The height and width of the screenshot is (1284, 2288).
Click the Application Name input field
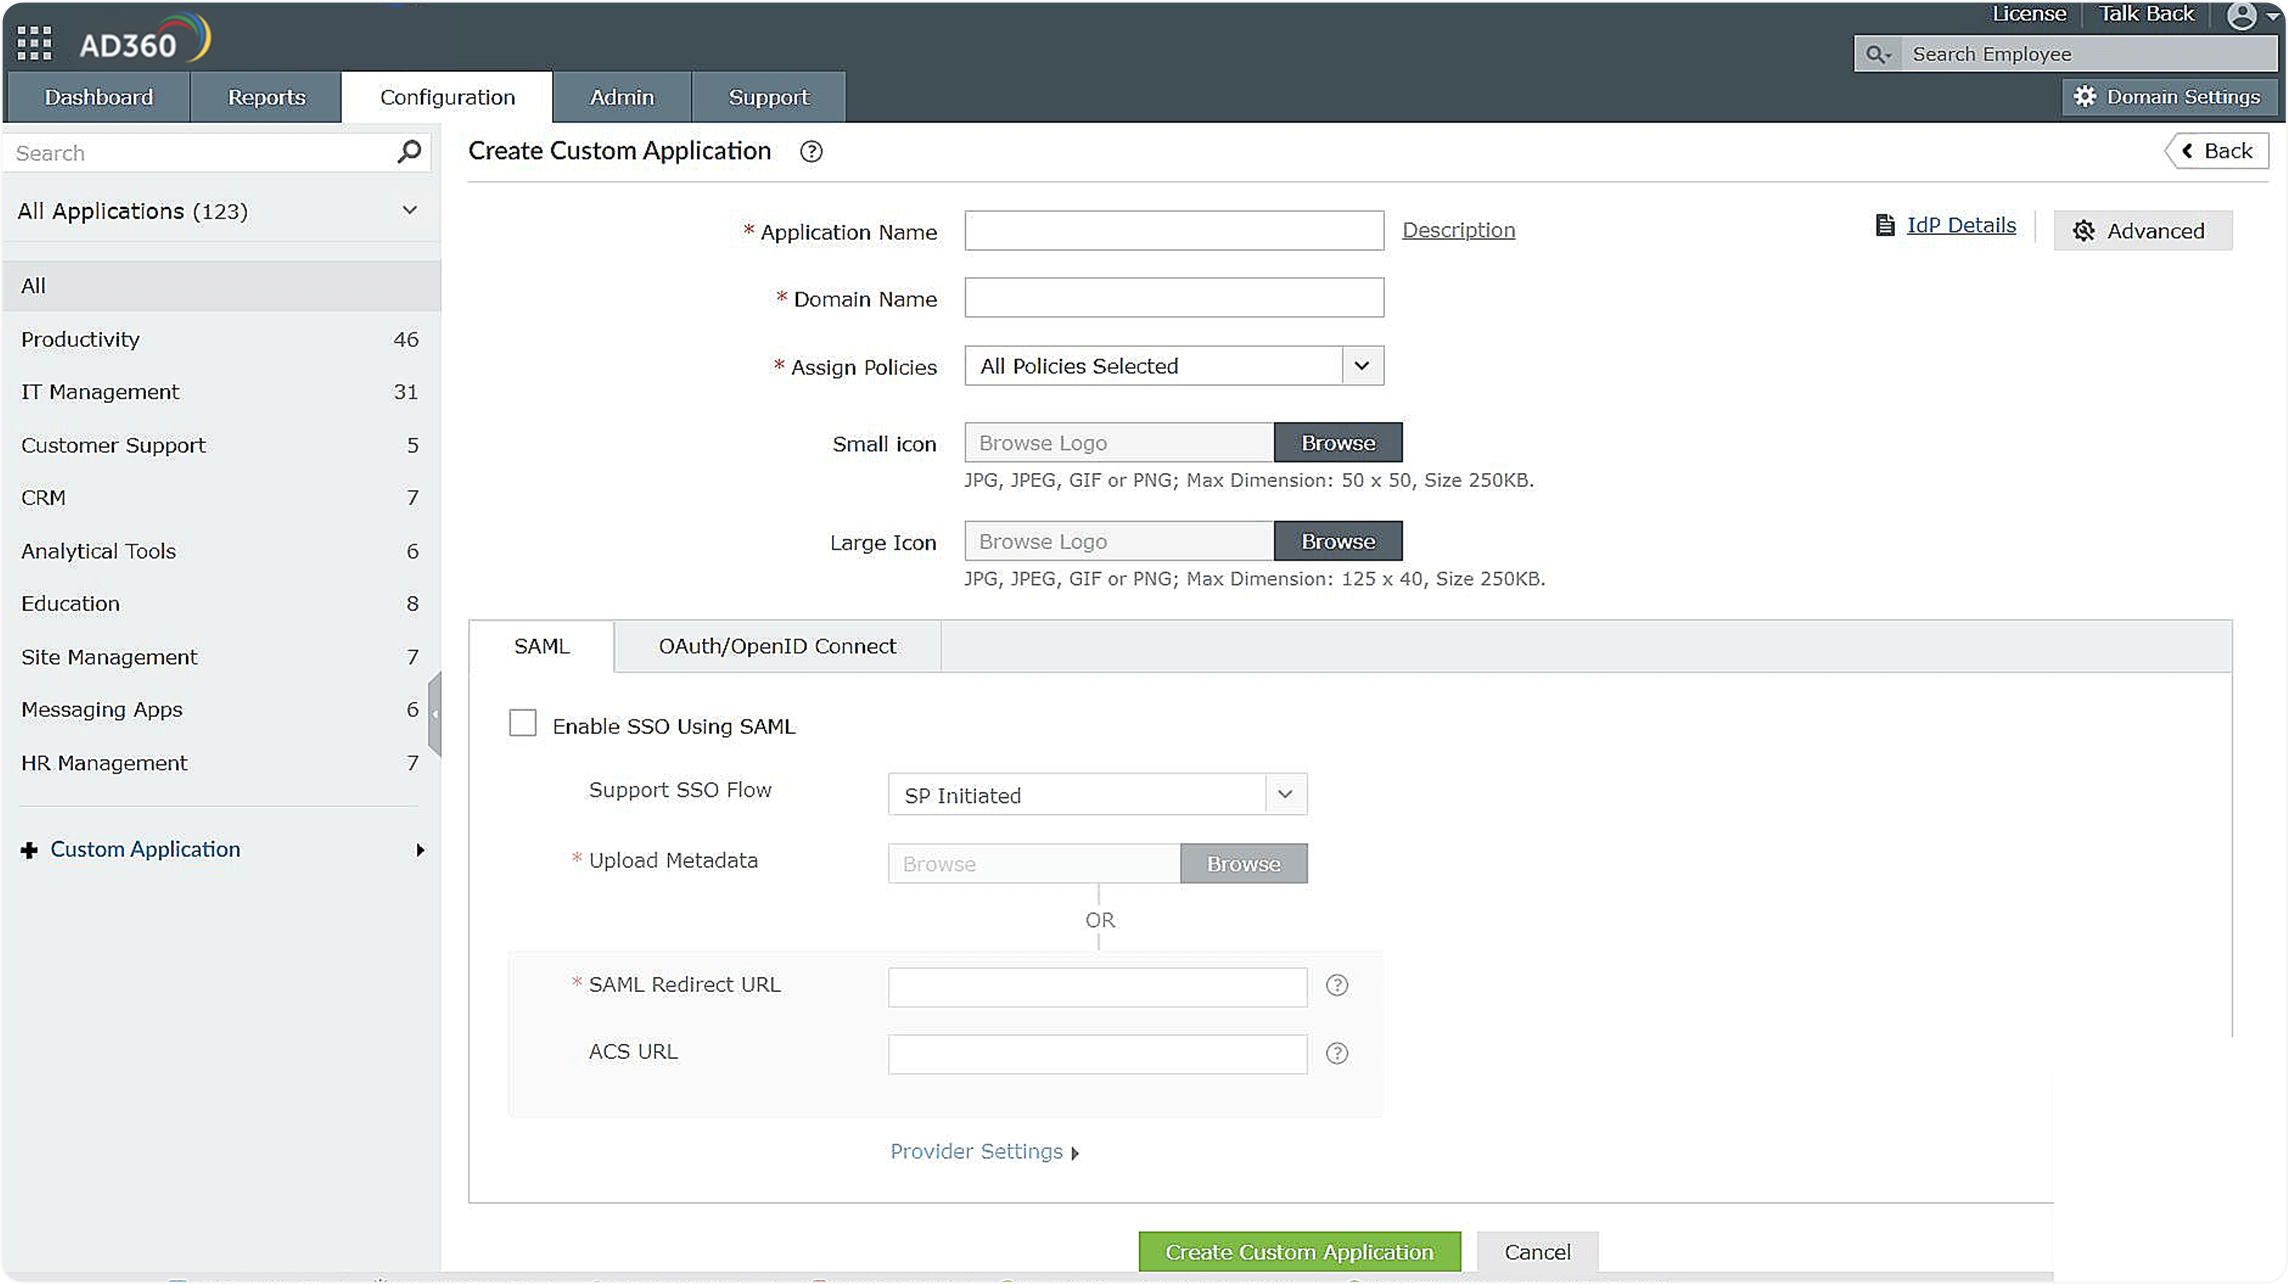point(1173,231)
